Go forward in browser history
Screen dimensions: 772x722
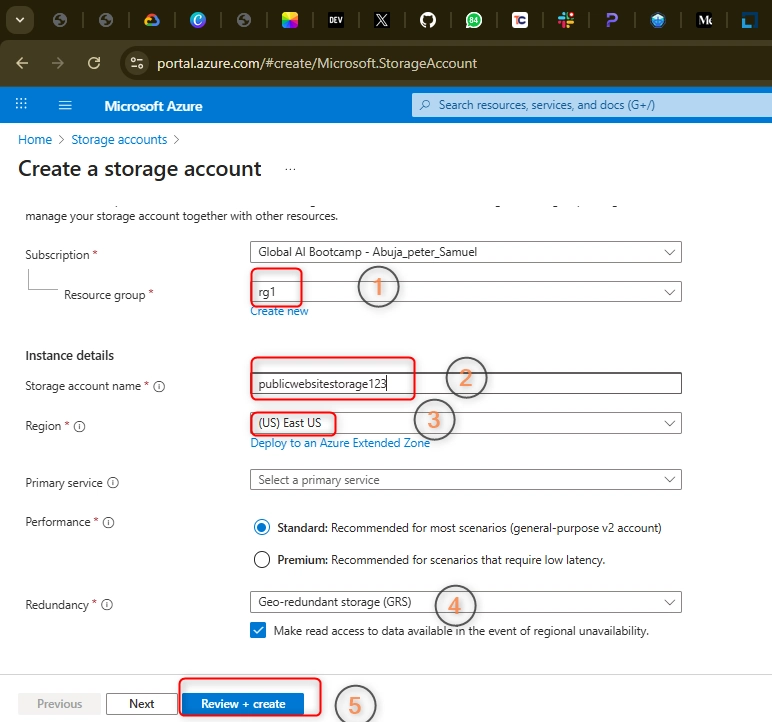point(58,63)
